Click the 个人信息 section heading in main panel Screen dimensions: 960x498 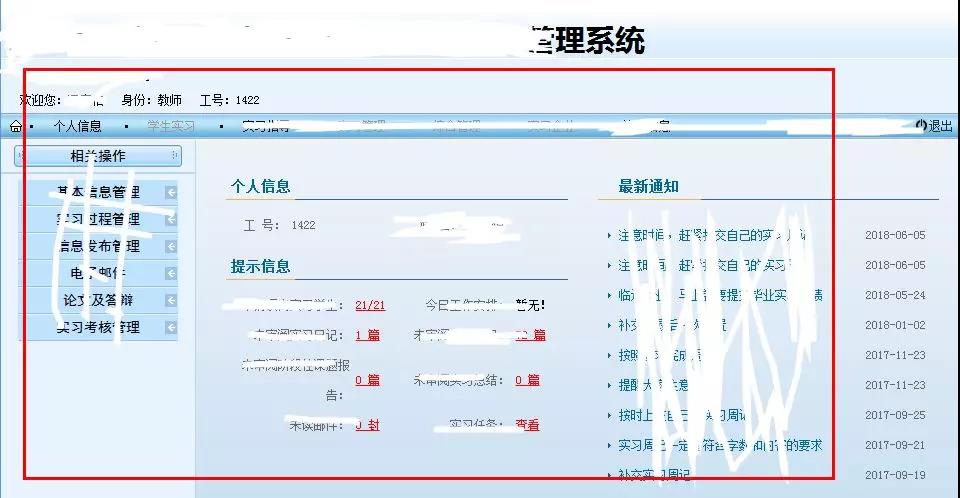pos(260,186)
